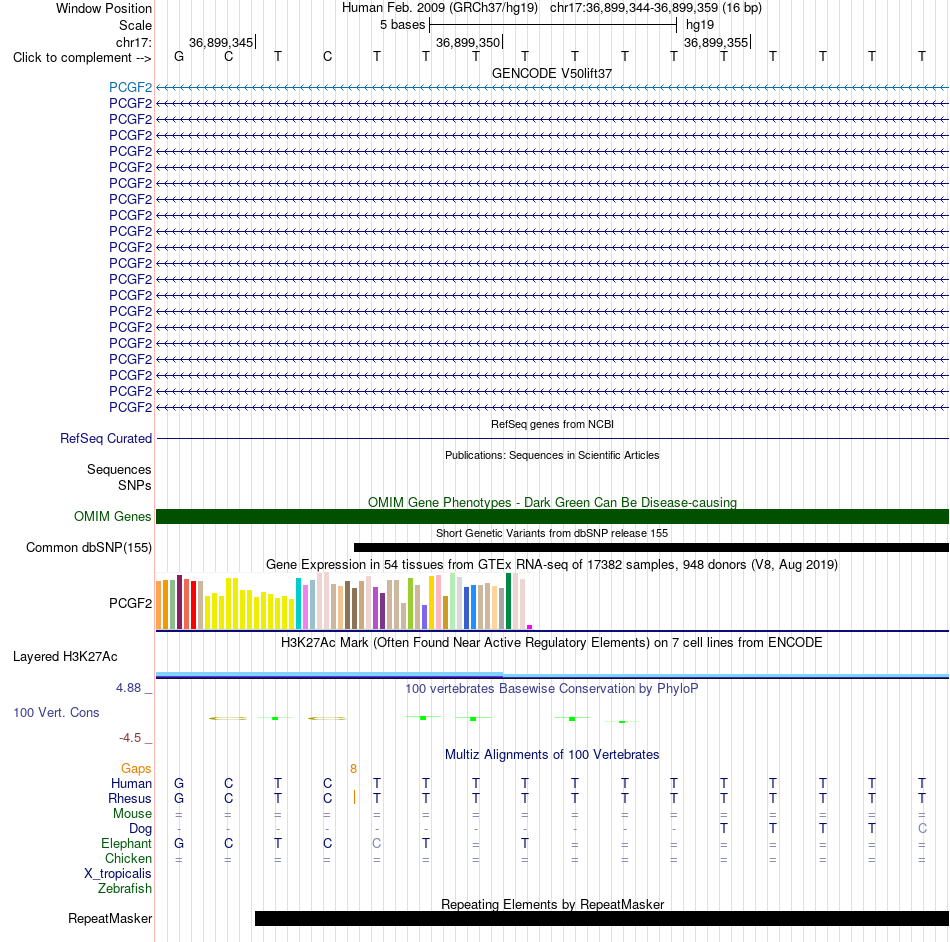Select the Mouse alignment row label
The image size is (950, 942).
[132, 814]
